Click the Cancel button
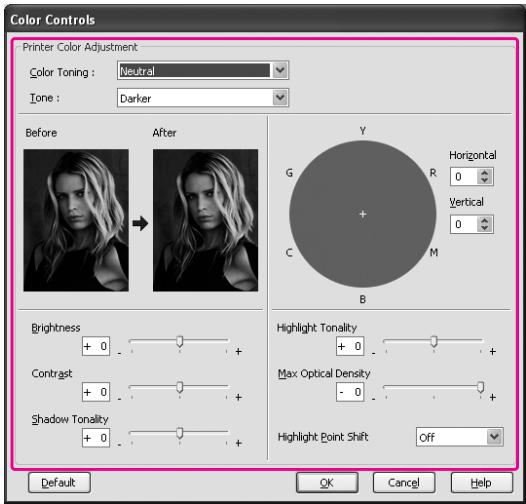The height and width of the screenshot is (504, 526). 404,483
